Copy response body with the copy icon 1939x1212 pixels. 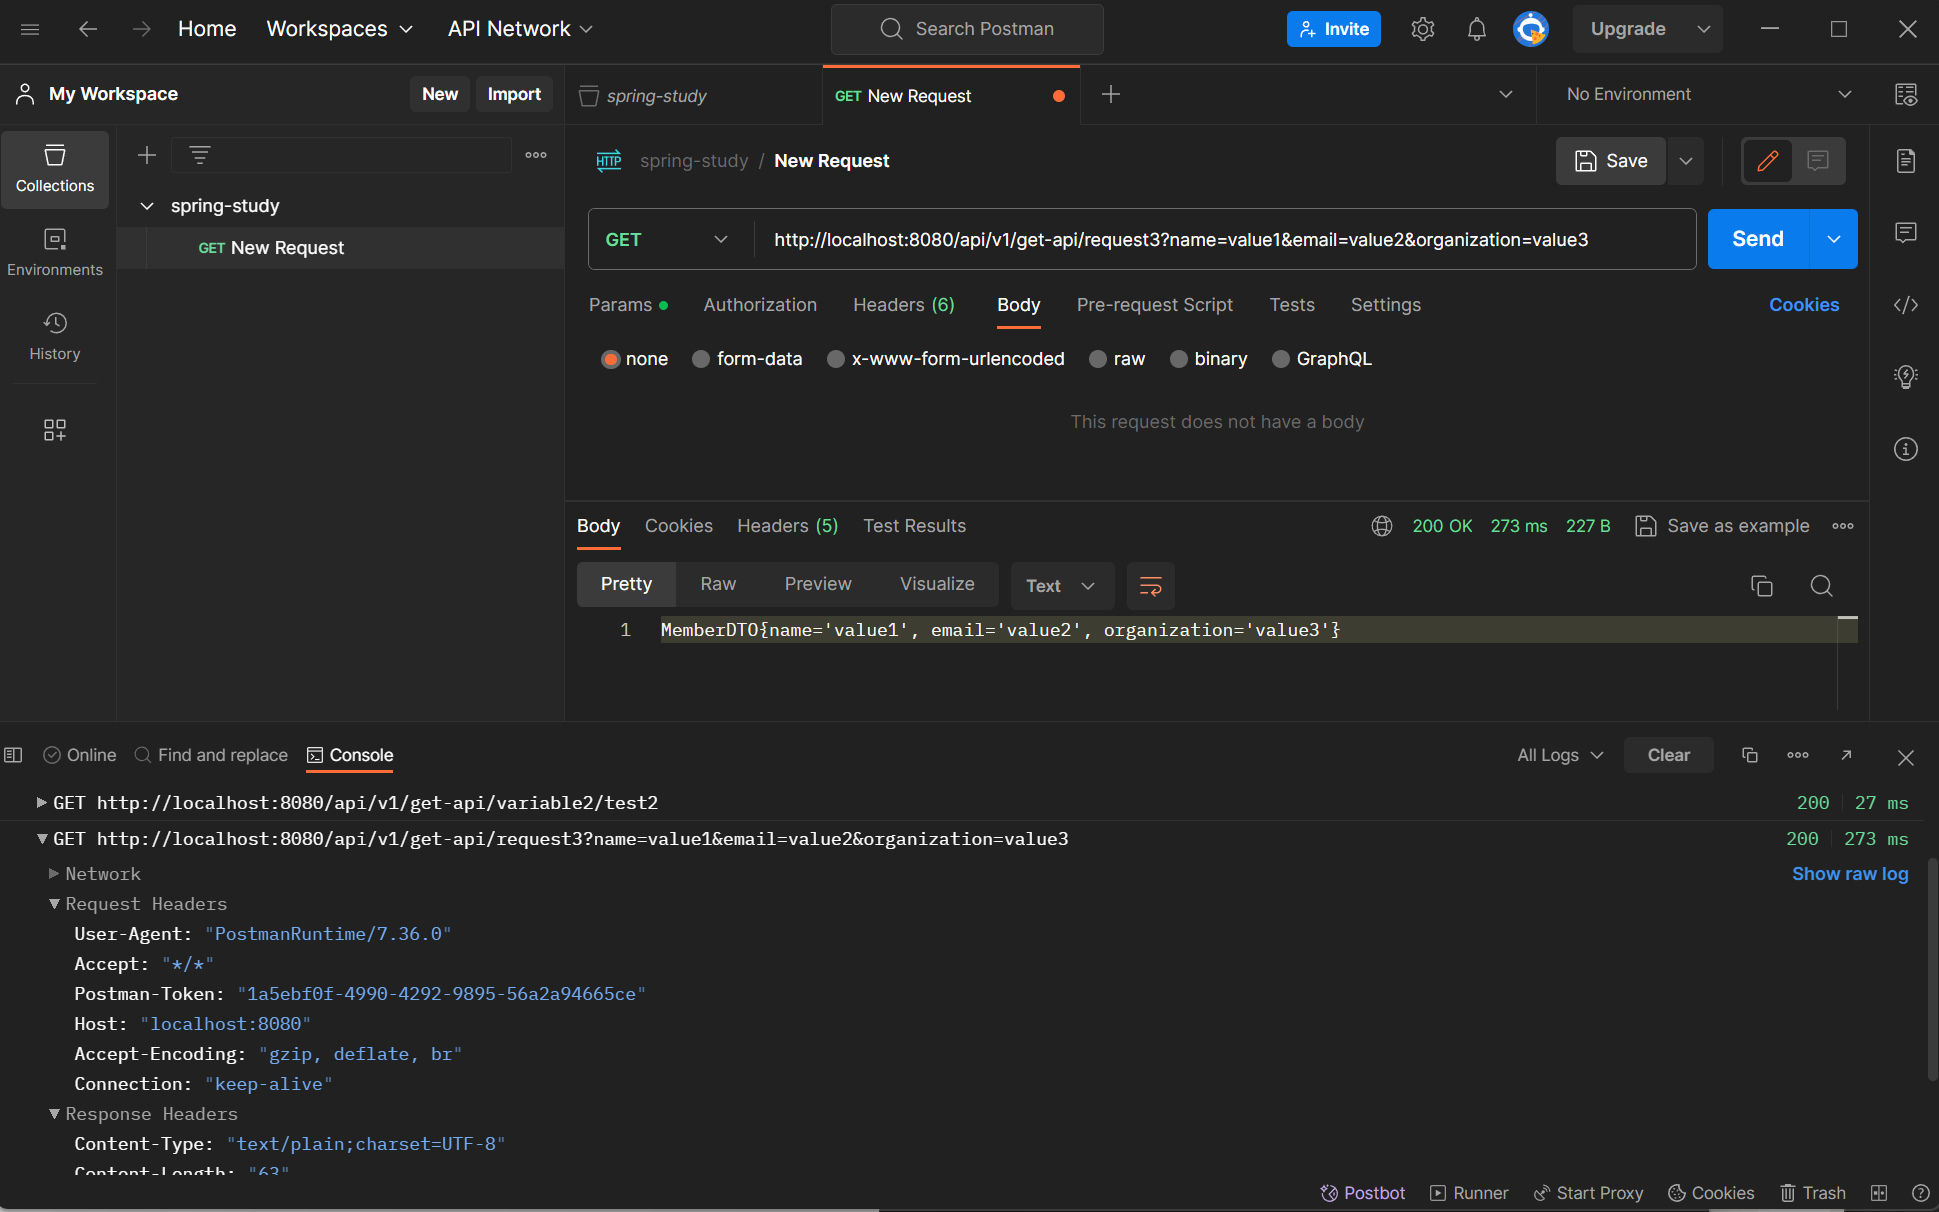(1761, 586)
